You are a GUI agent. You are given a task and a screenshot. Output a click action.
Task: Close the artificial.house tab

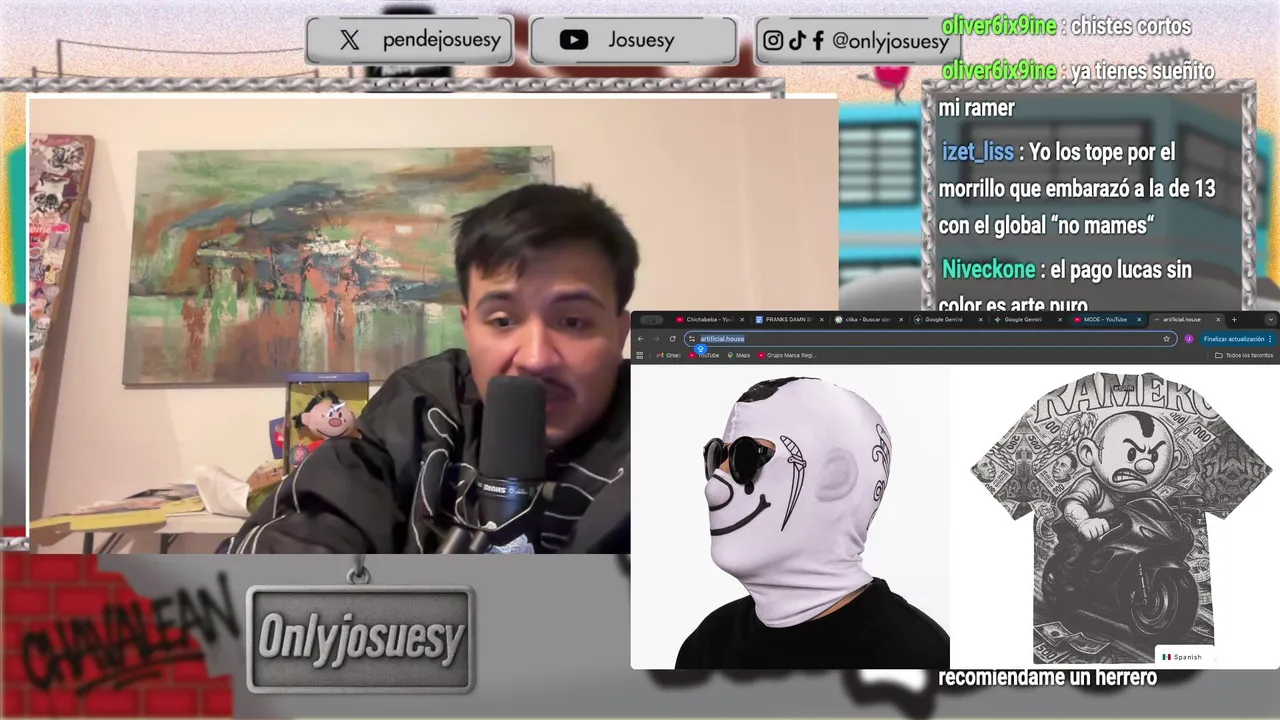tap(1218, 319)
